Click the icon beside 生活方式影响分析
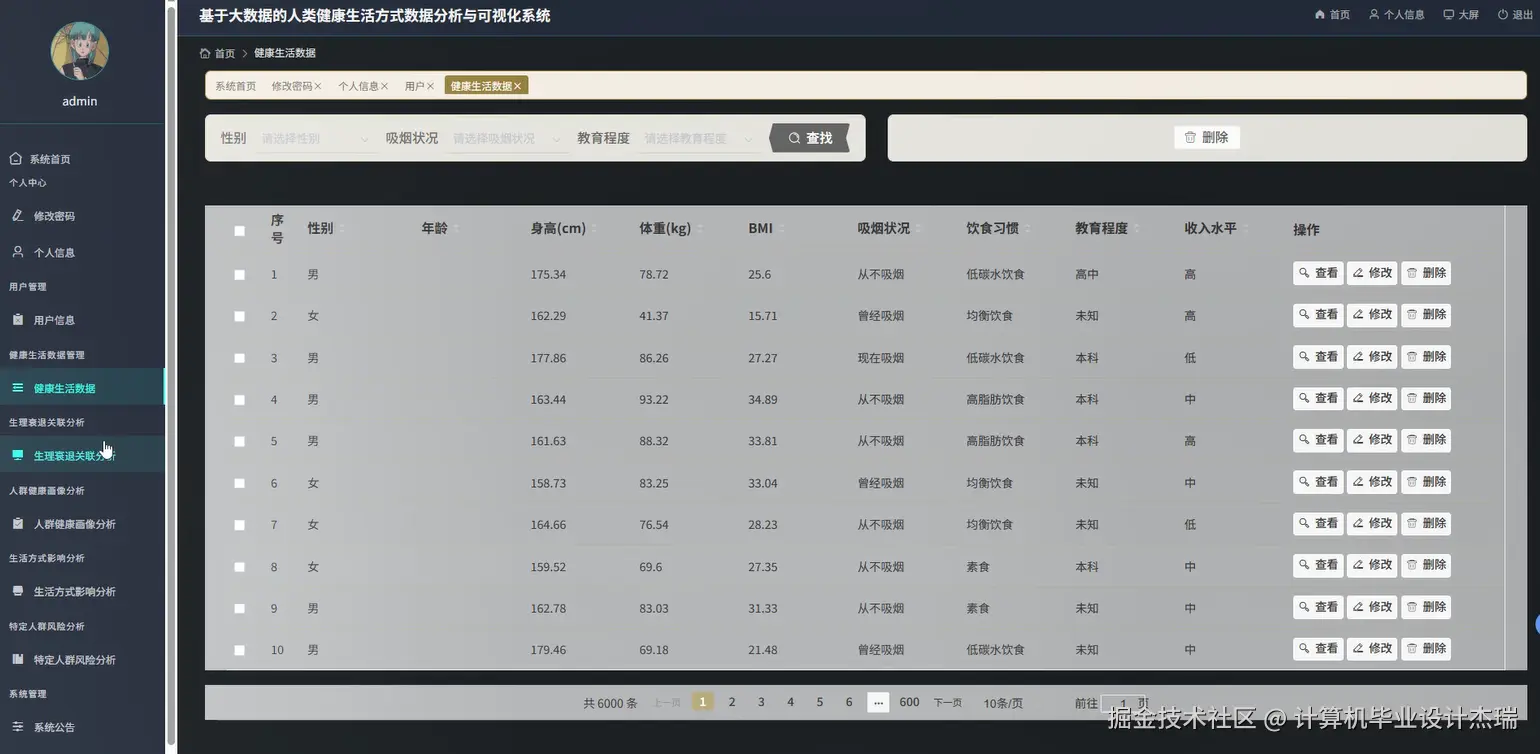The height and width of the screenshot is (754, 1540). click(17, 591)
